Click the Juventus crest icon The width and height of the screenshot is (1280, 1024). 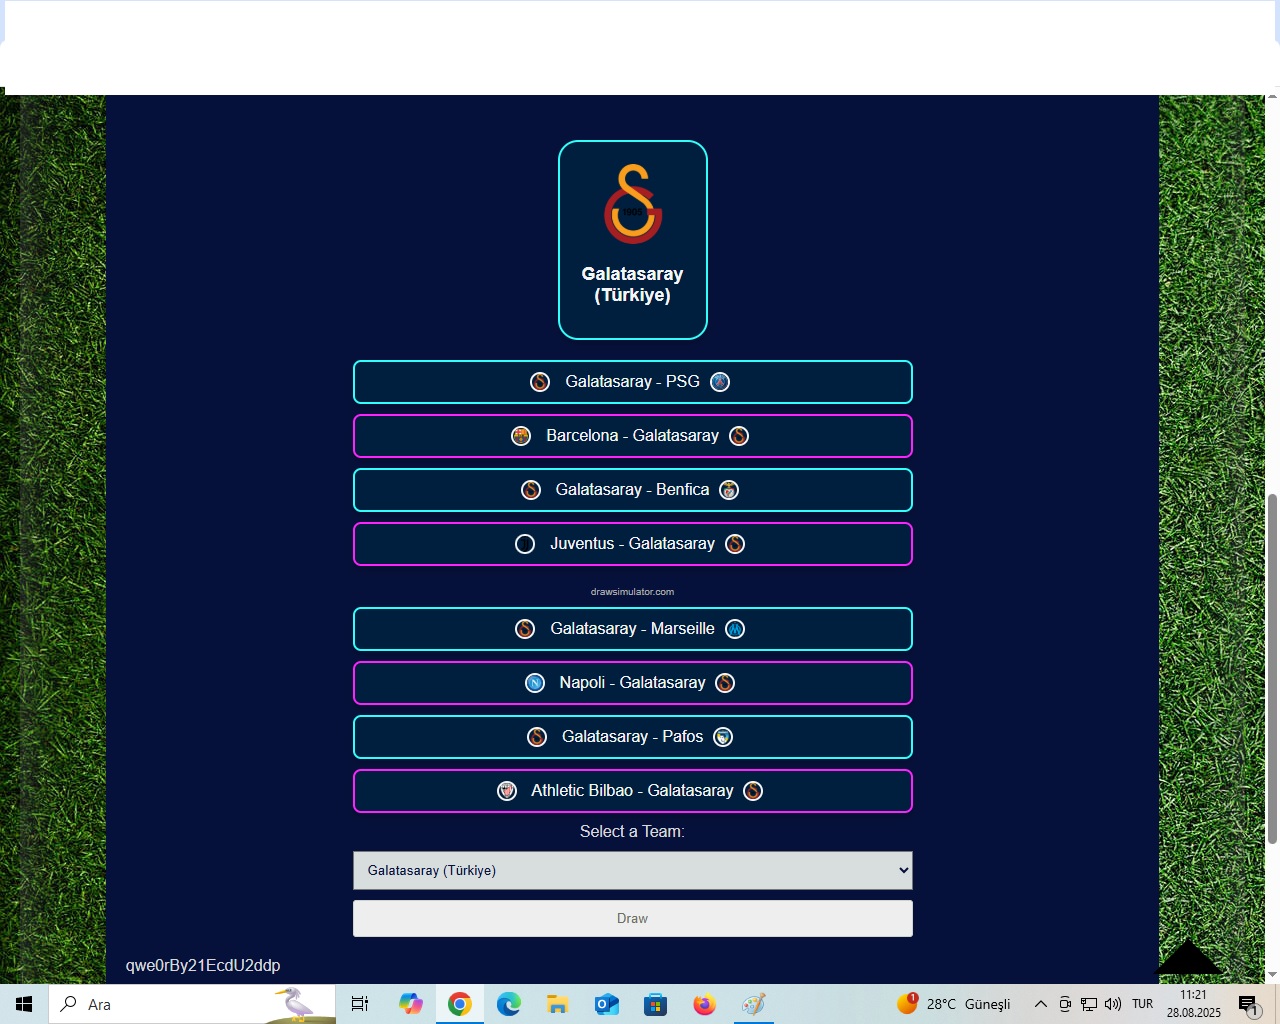click(525, 544)
